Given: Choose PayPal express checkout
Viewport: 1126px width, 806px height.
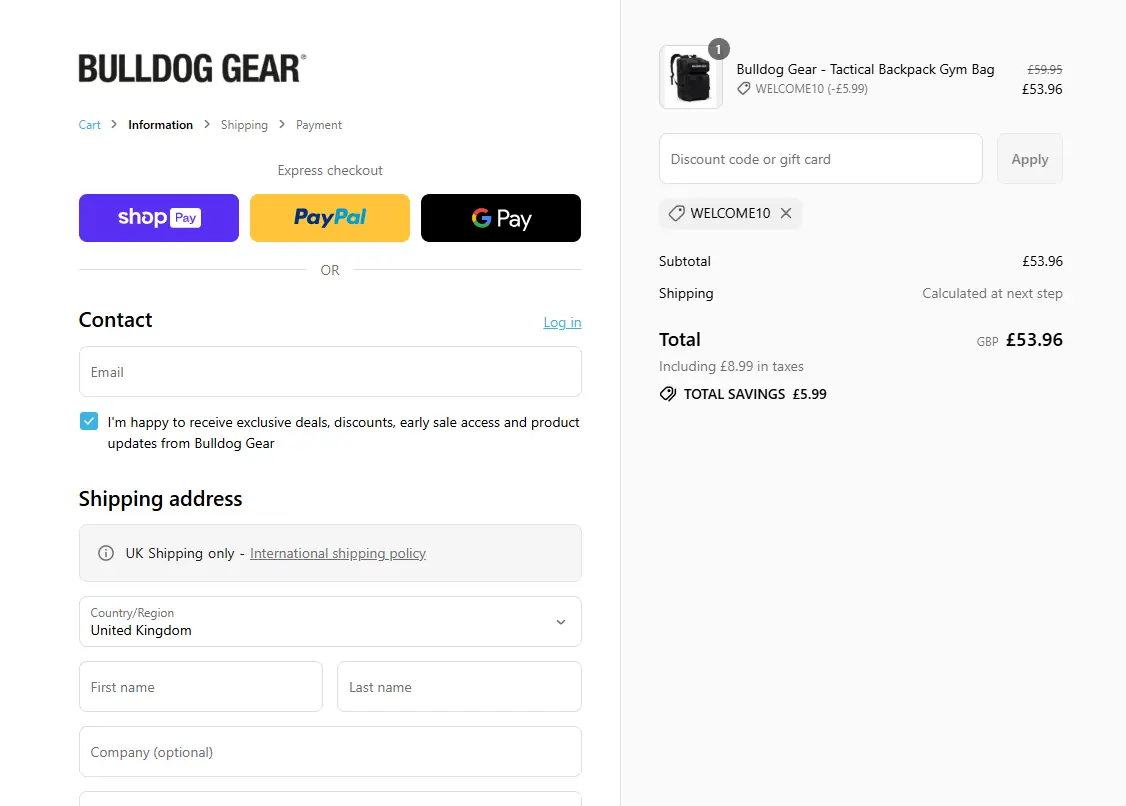Looking at the screenshot, I should (x=330, y=218).
